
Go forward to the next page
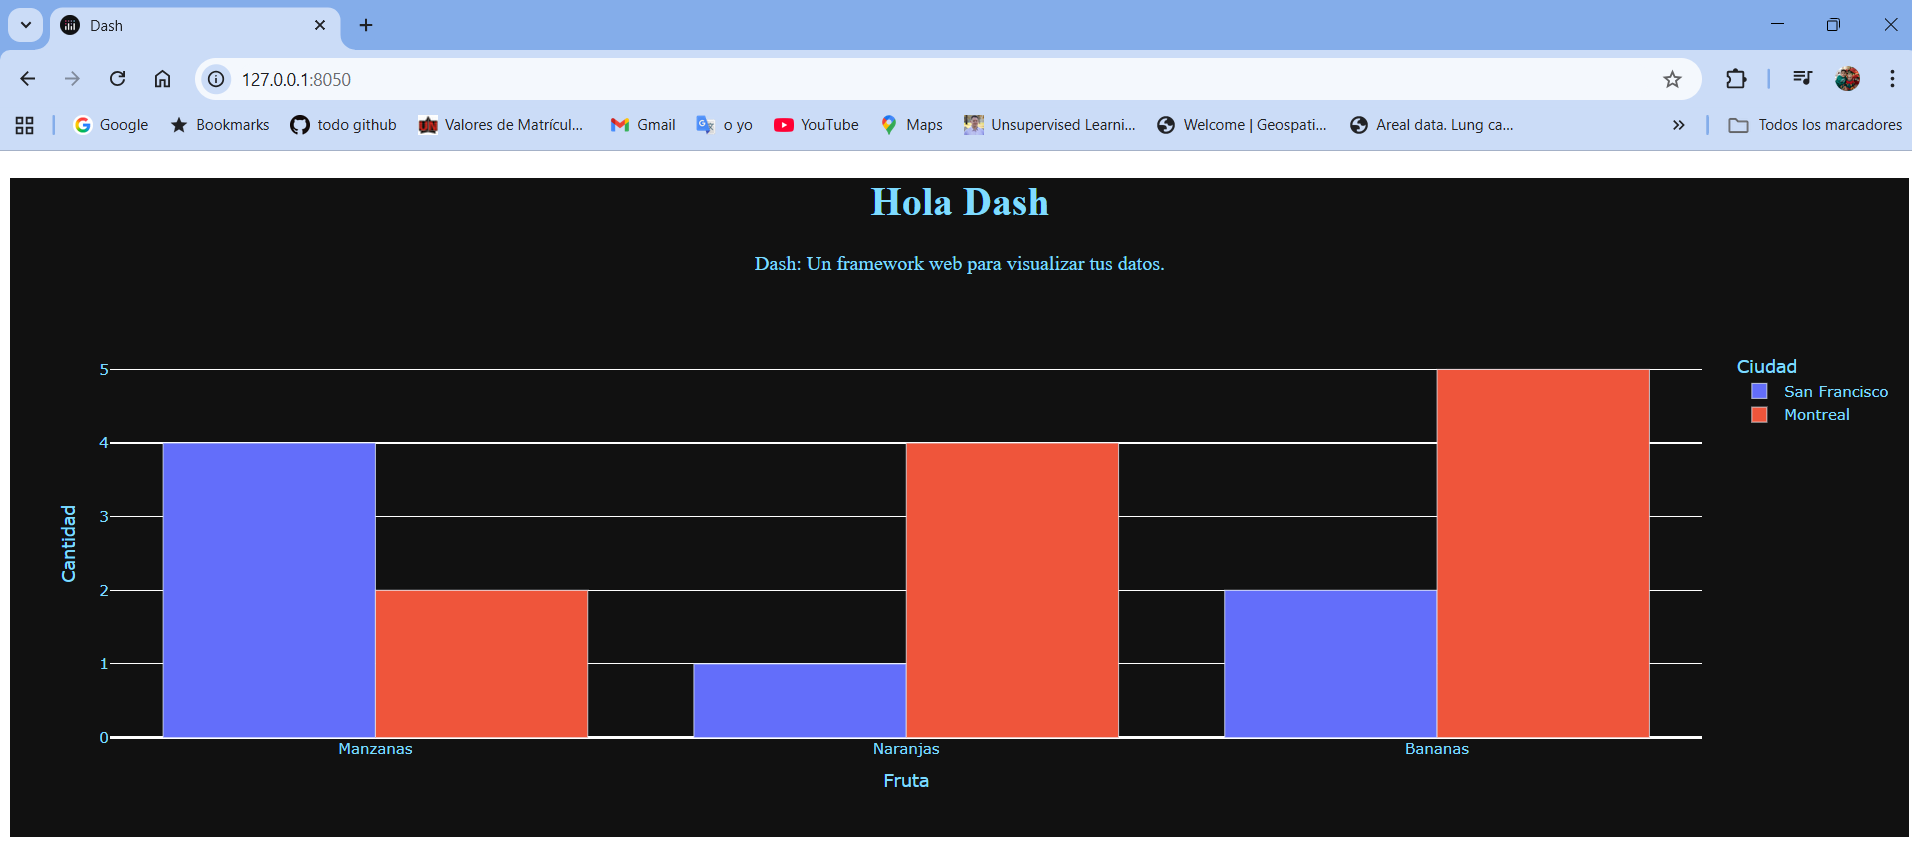(x=72, y=79)
